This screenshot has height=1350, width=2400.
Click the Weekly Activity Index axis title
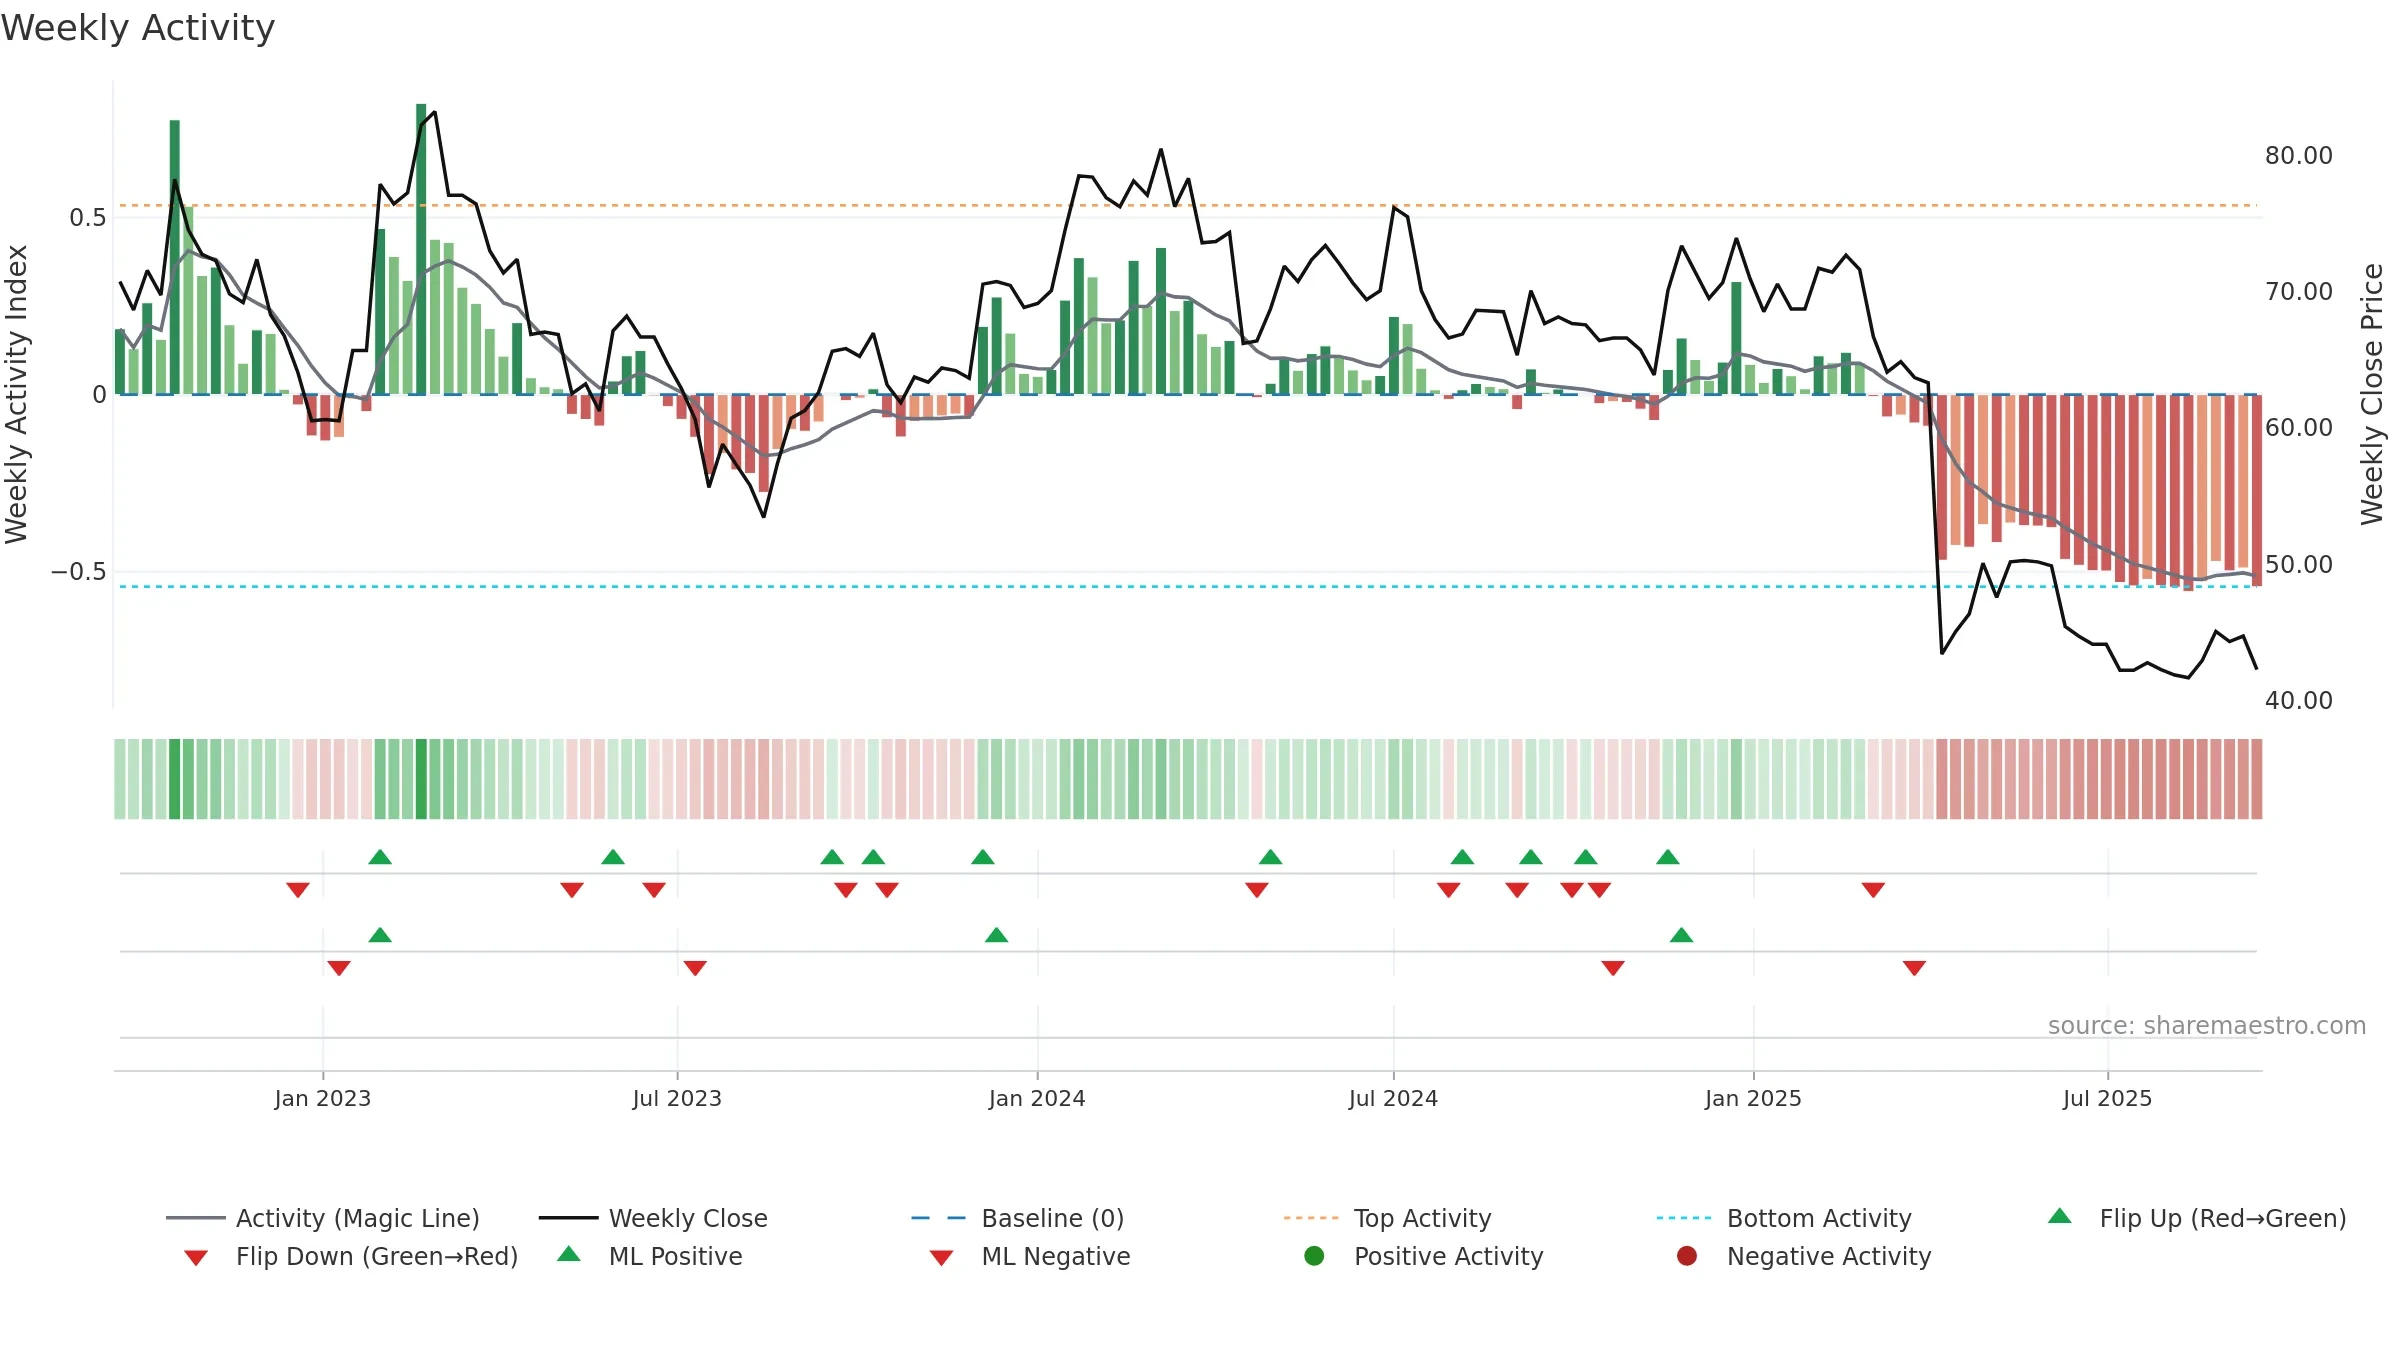tap(16, 394)
